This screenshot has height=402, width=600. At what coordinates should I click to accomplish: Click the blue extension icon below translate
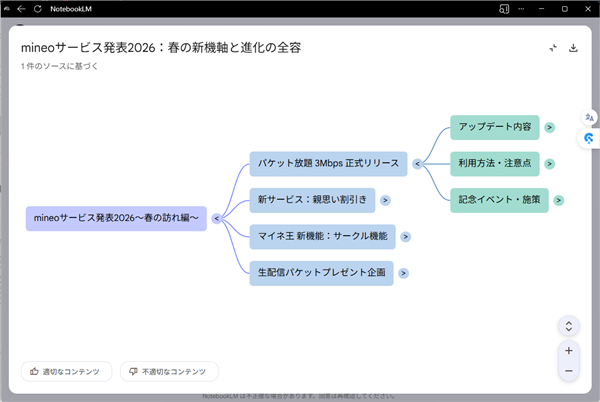(588, 138)
